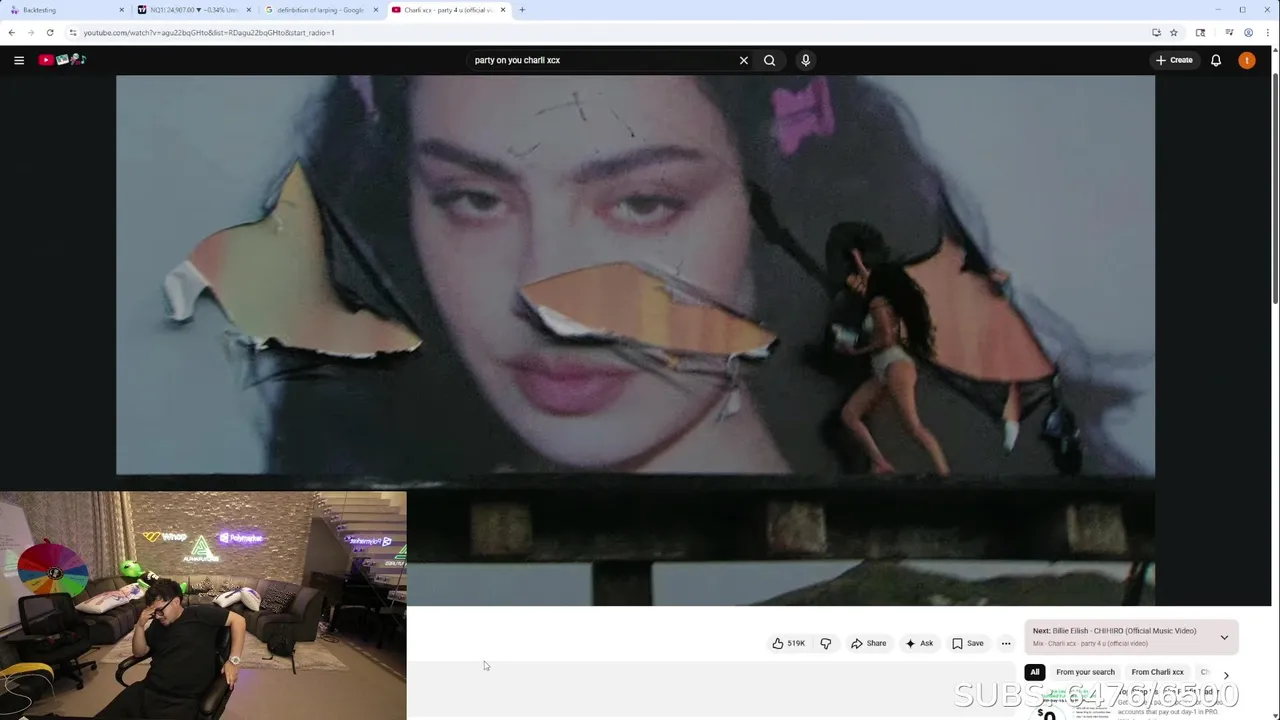Open the Create upload menu

[x=1174, y=60]
